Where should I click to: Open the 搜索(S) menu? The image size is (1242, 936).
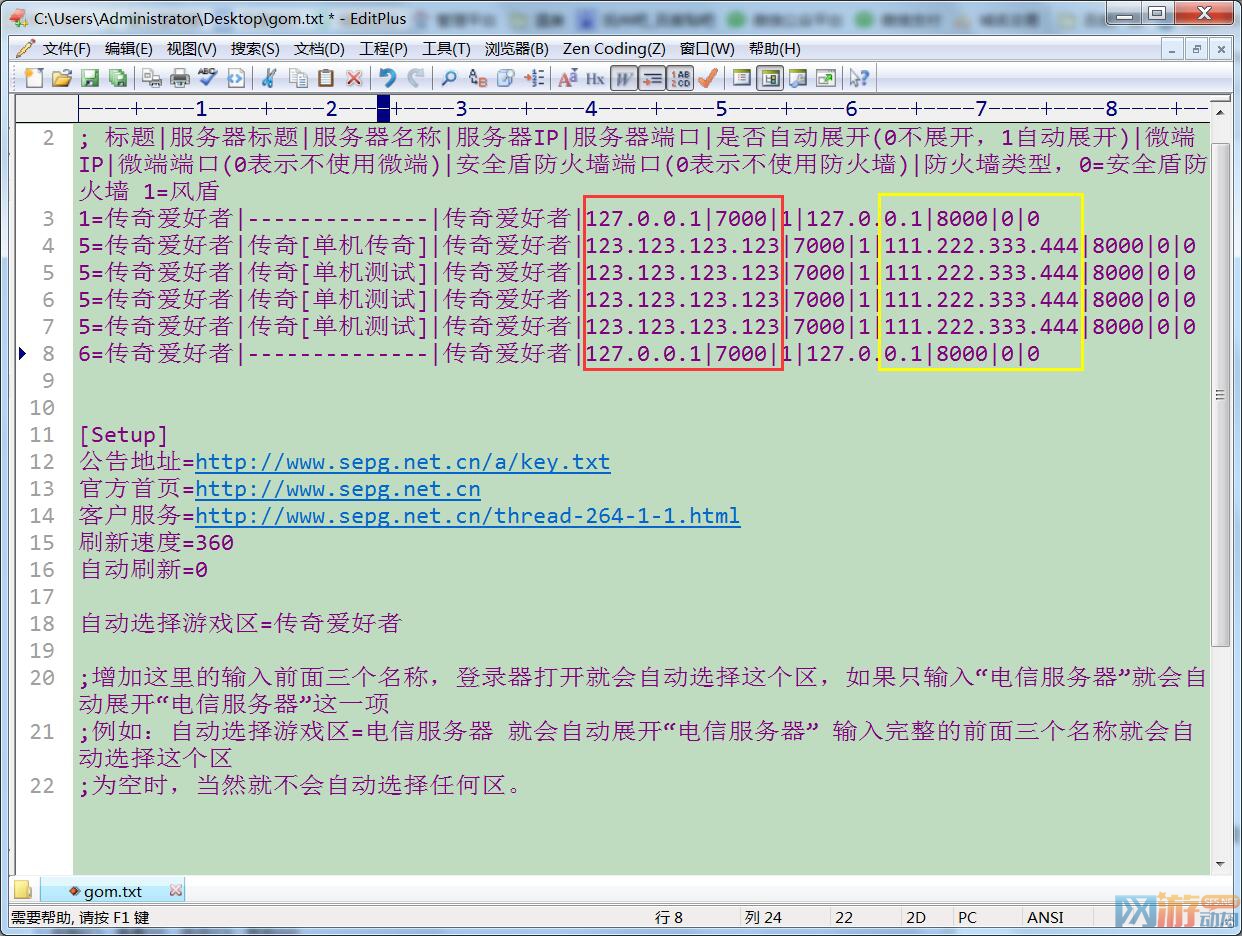(255, 48)
